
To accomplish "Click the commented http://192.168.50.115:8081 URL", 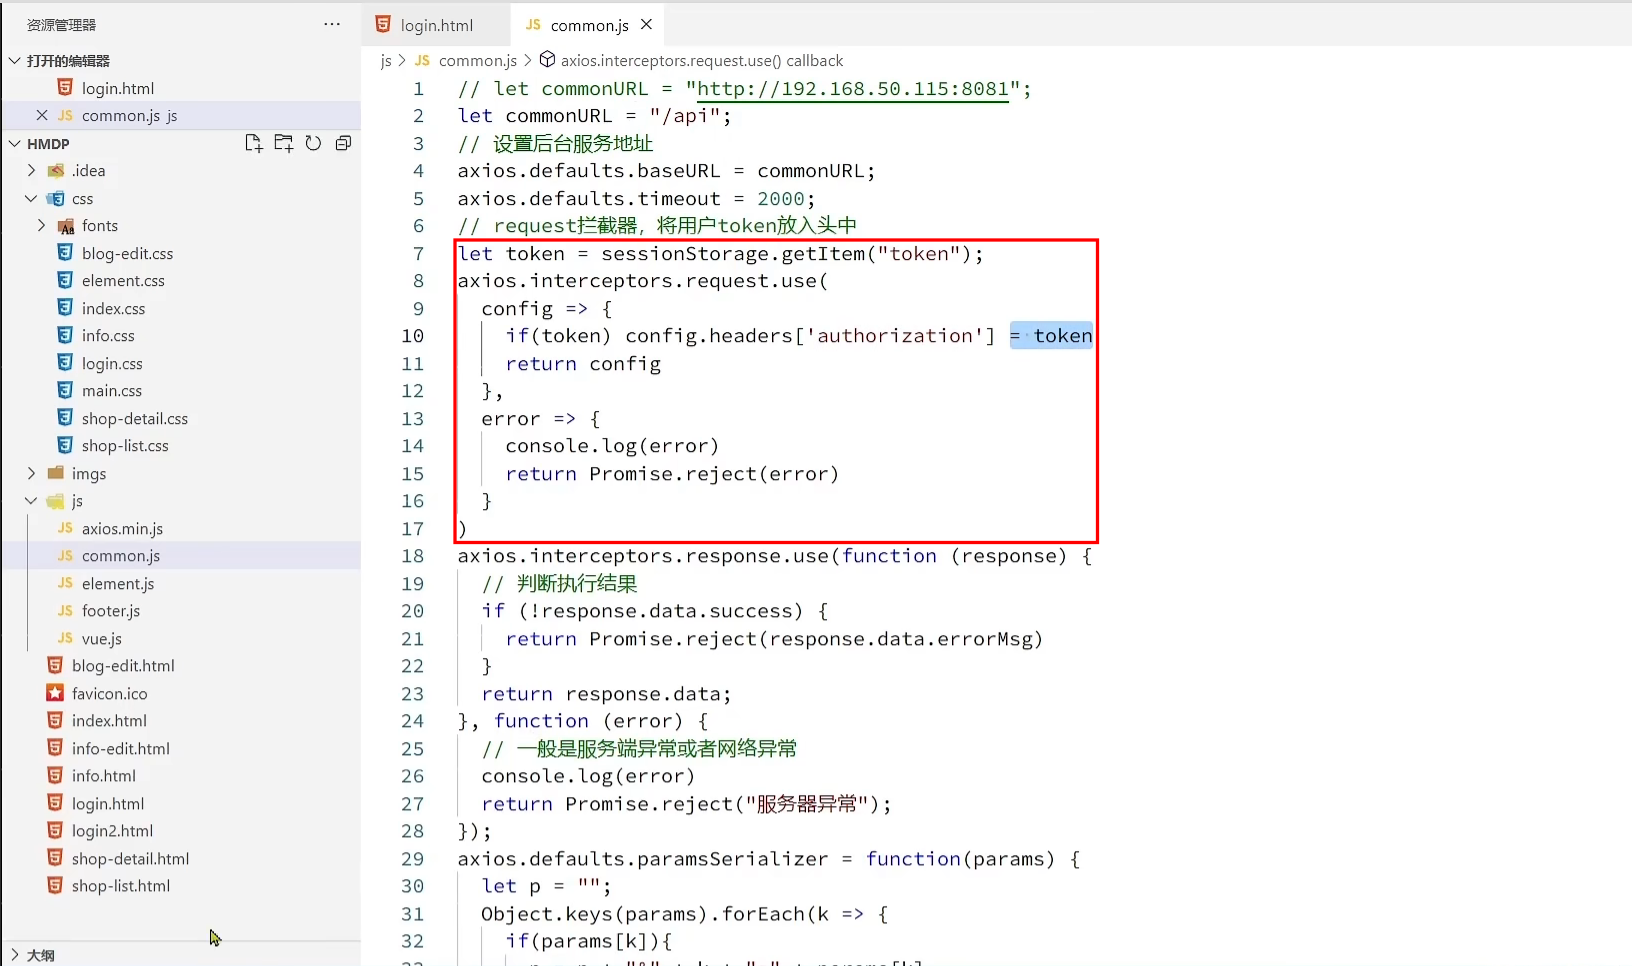I will (x=853, y=89).
